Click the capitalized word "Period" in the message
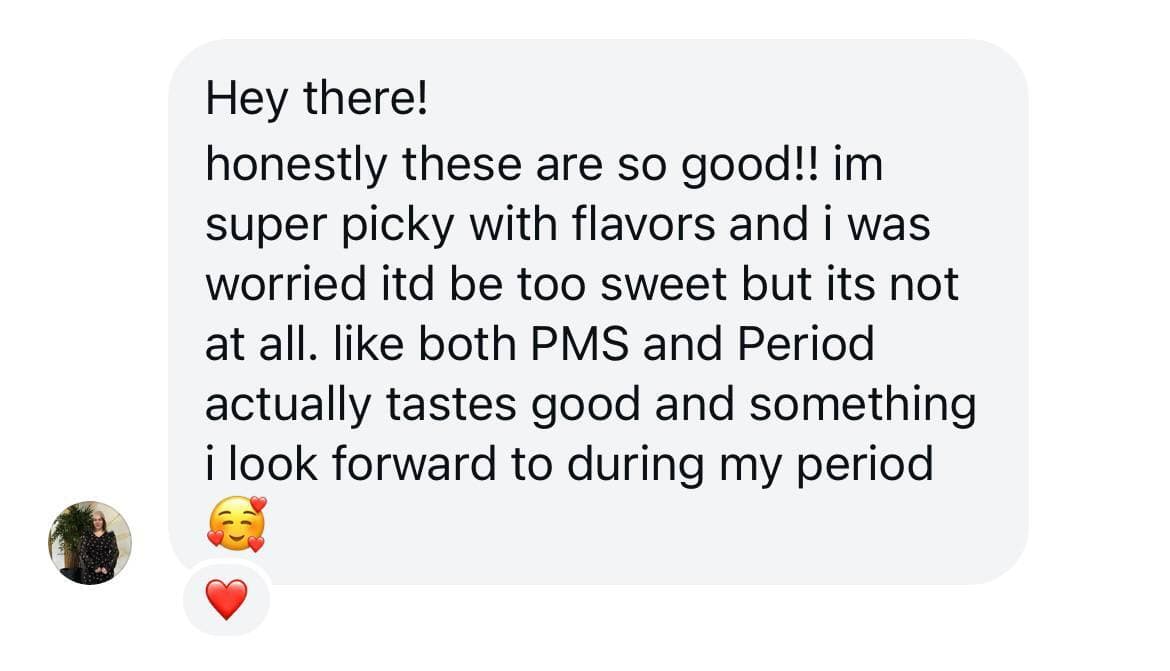 [806, 345]
